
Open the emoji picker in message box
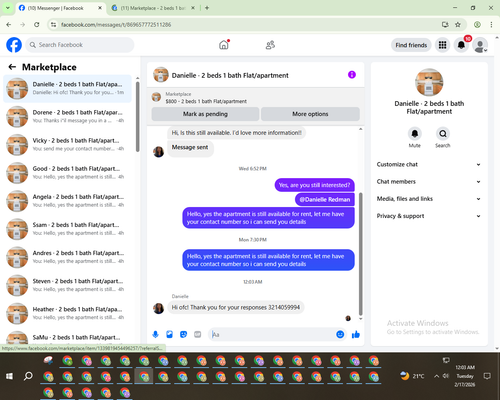click(x=340, y=334)
